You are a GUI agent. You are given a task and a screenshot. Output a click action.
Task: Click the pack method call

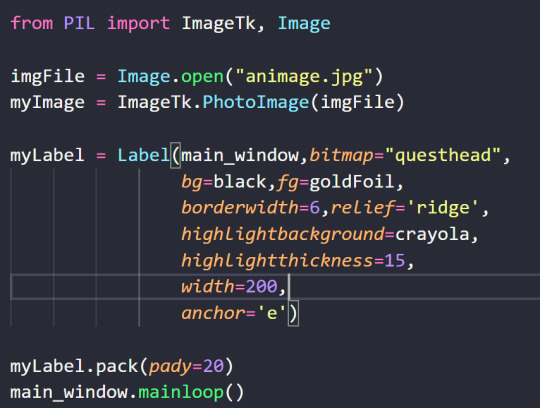pyautogui.click(x=117, y=367)
